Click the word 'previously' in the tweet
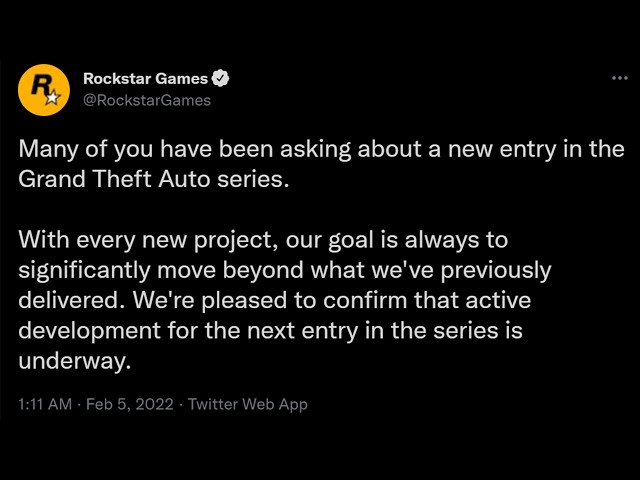This screenshot has height=480, width=640. coord(496,271)
